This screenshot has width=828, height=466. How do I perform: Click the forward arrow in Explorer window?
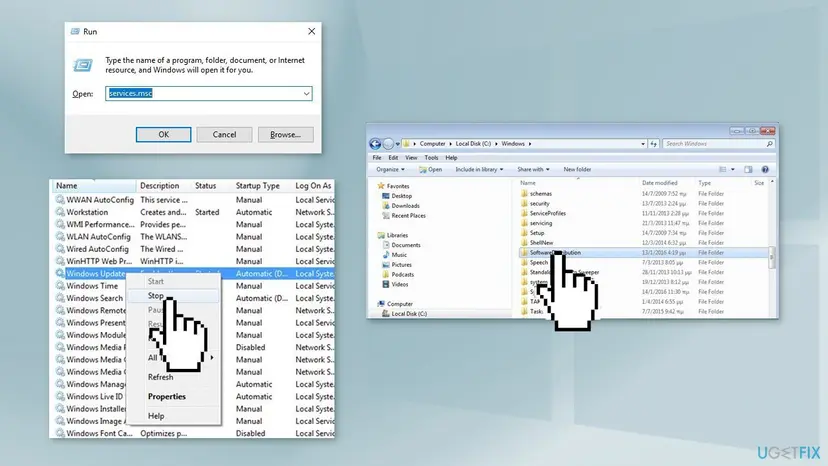(x=388, y=144)
